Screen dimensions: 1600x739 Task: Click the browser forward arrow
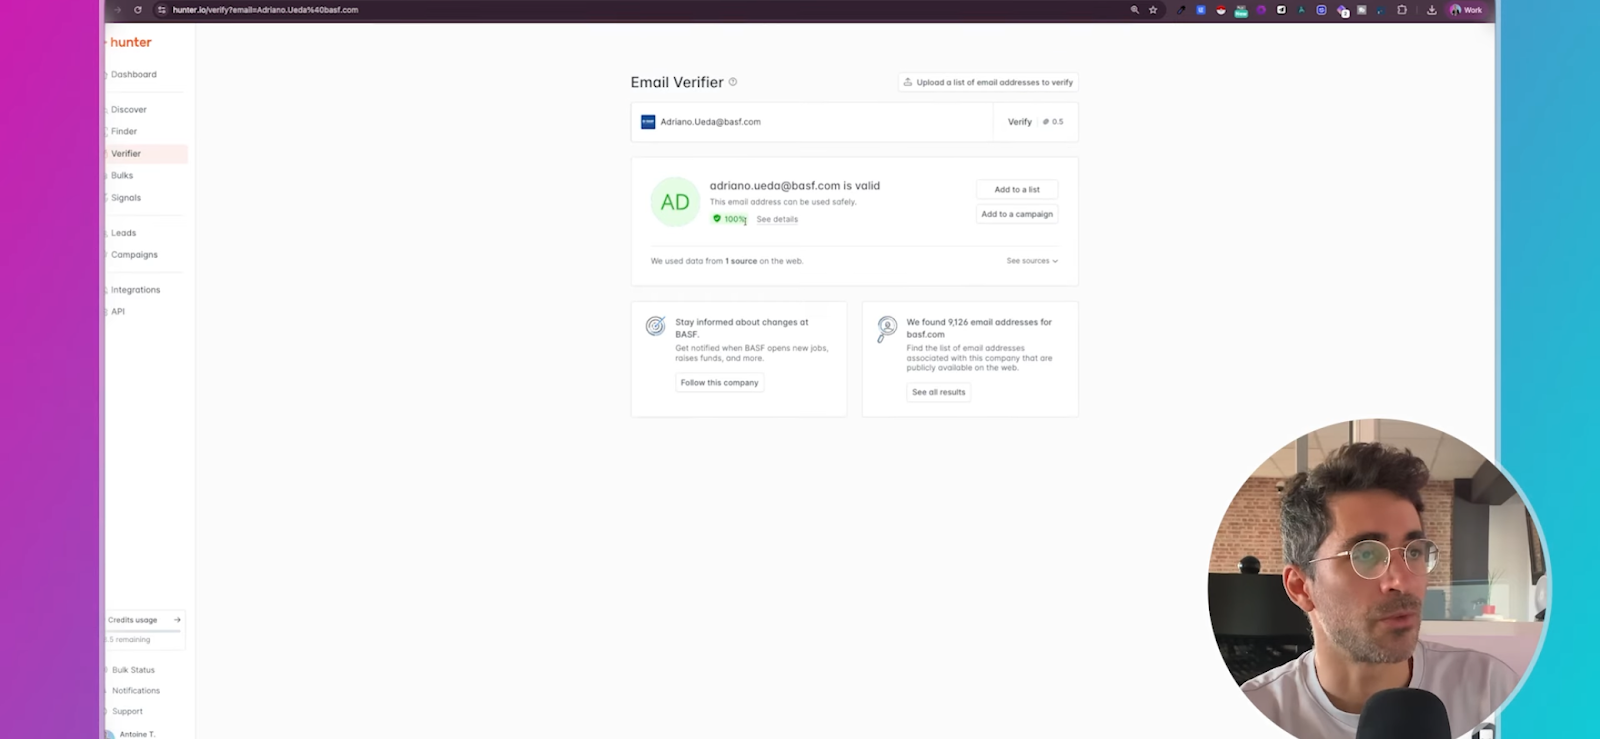(117, 10)
